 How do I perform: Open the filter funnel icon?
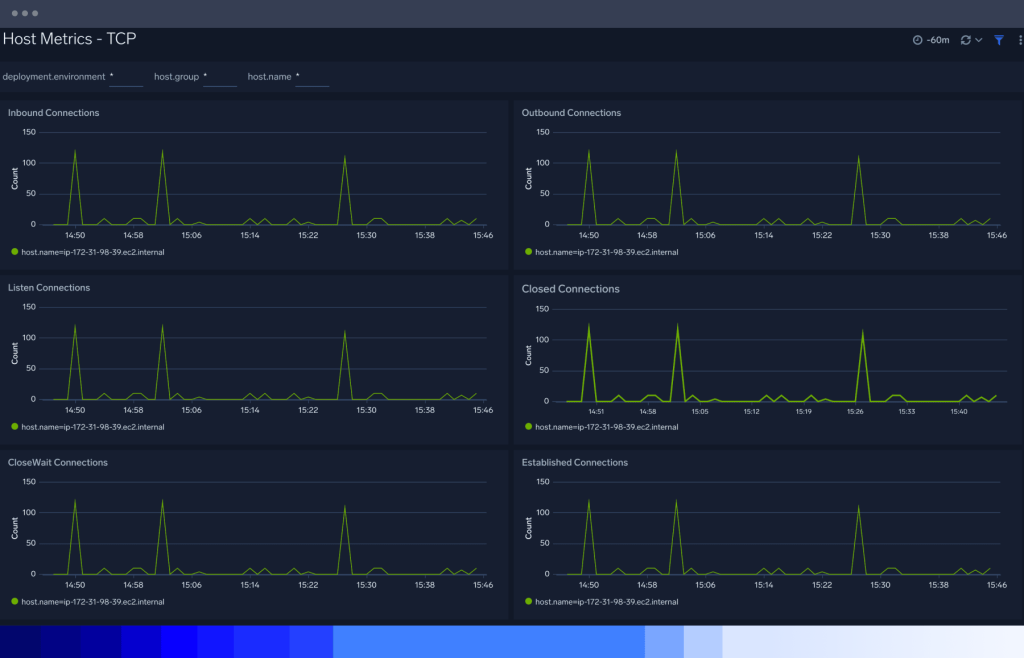pos(998,40)
